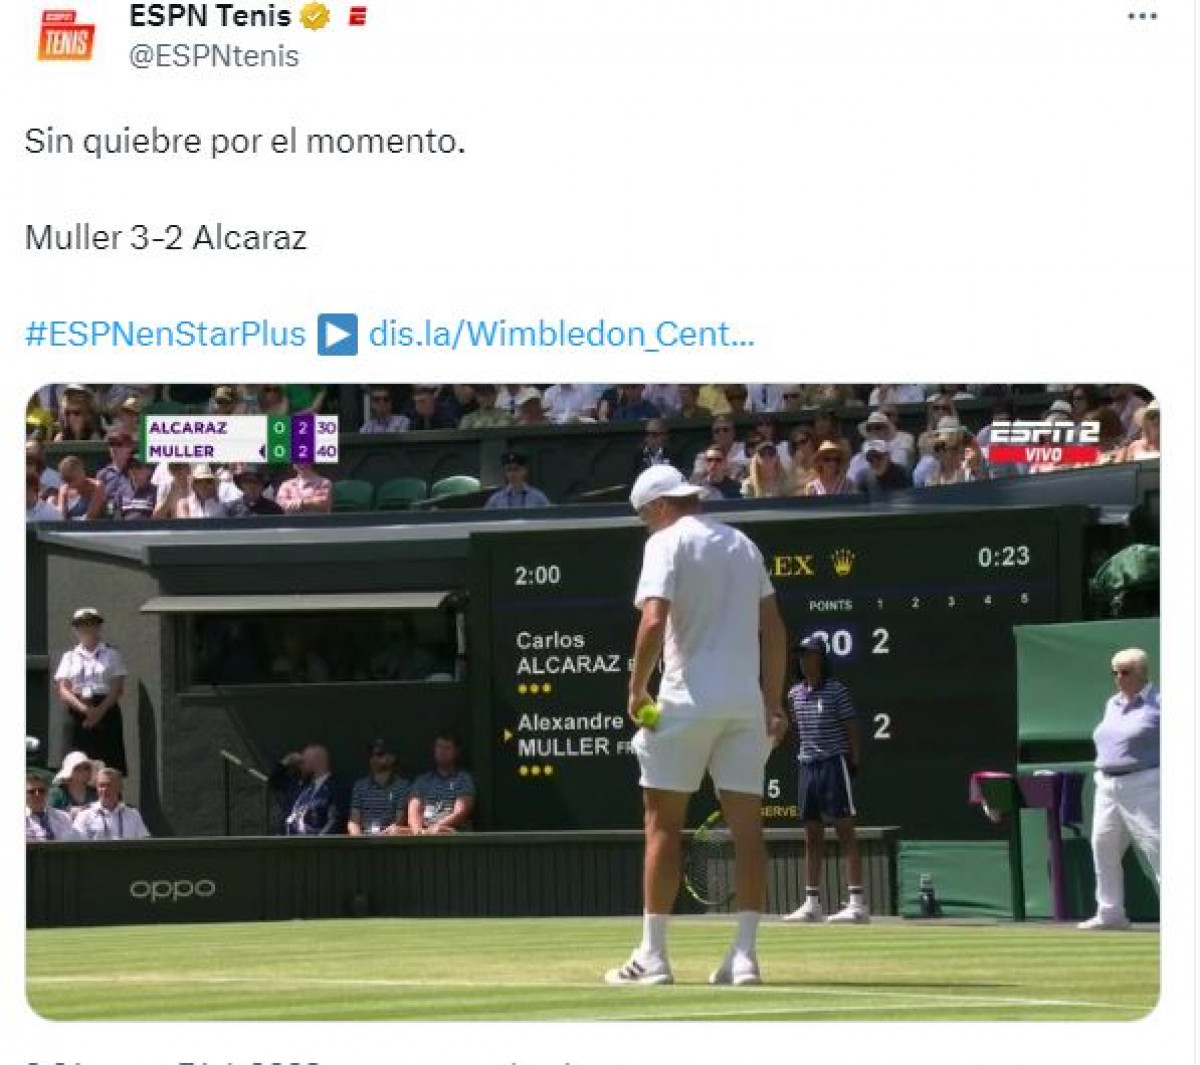Click the play button emoji icon
This screenshot has width=1200, height=1065.
pos(337,334)
